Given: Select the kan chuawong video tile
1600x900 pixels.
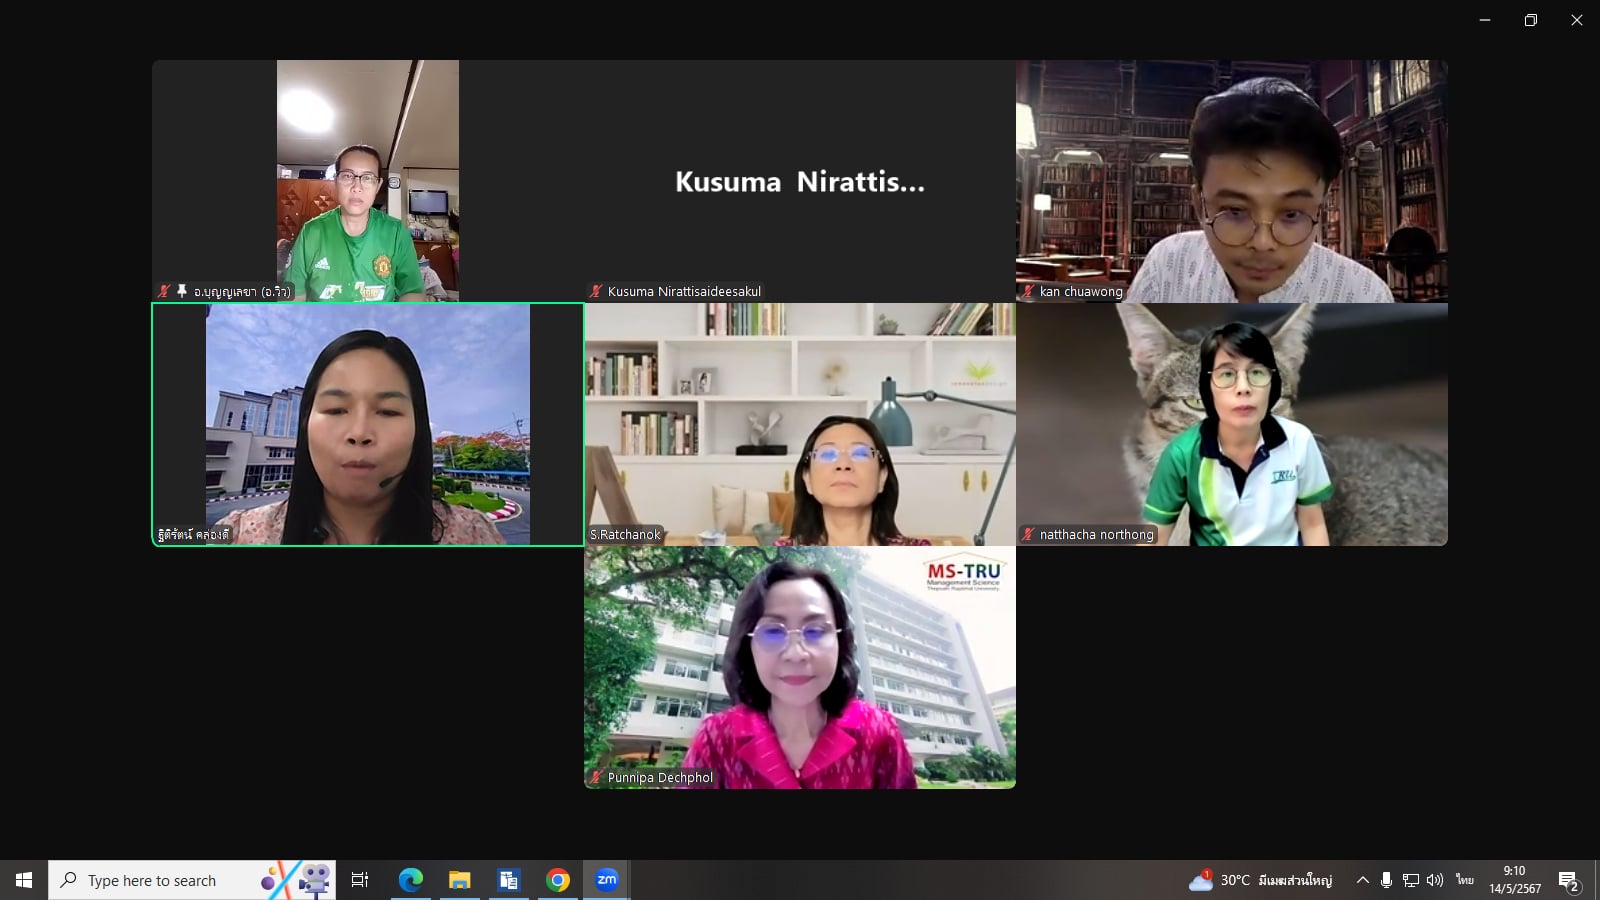Looking at the screenshot, I should 1232,181.
